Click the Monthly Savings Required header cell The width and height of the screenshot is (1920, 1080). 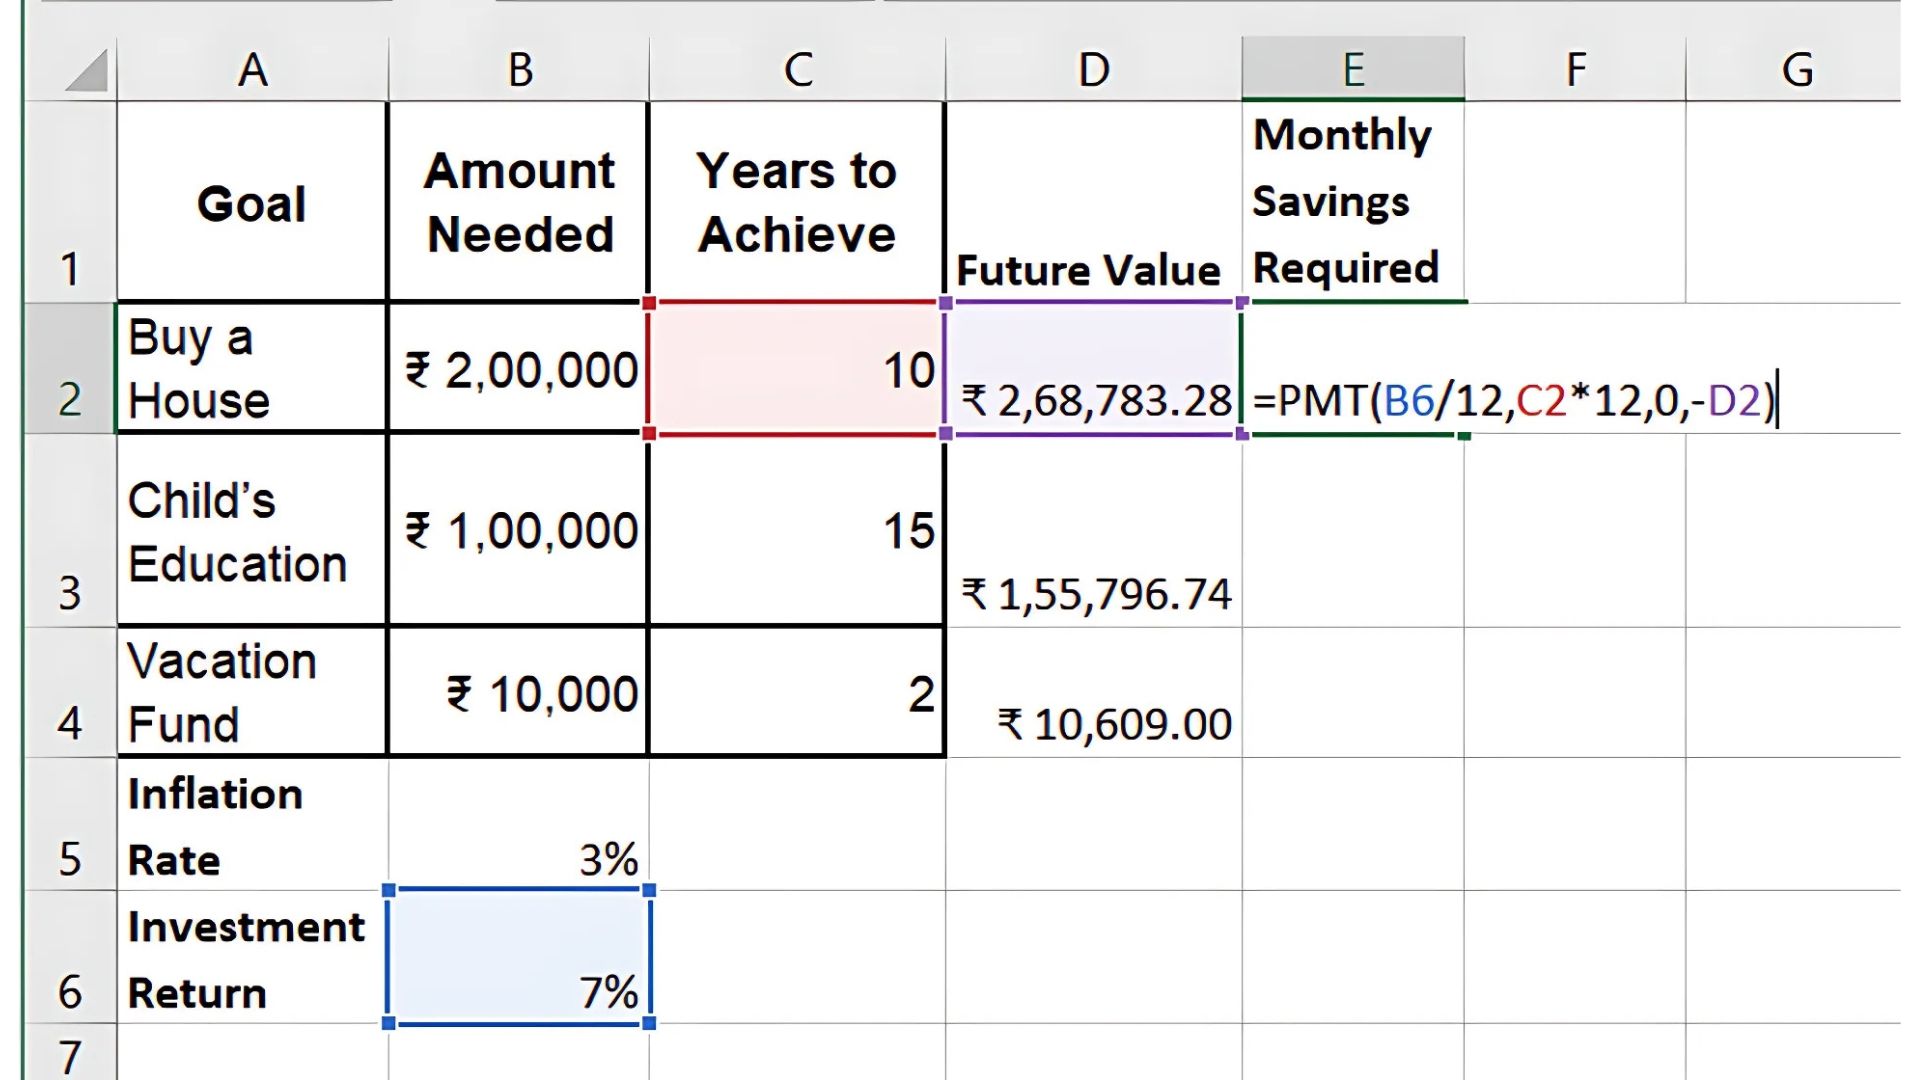point(1352,202)
